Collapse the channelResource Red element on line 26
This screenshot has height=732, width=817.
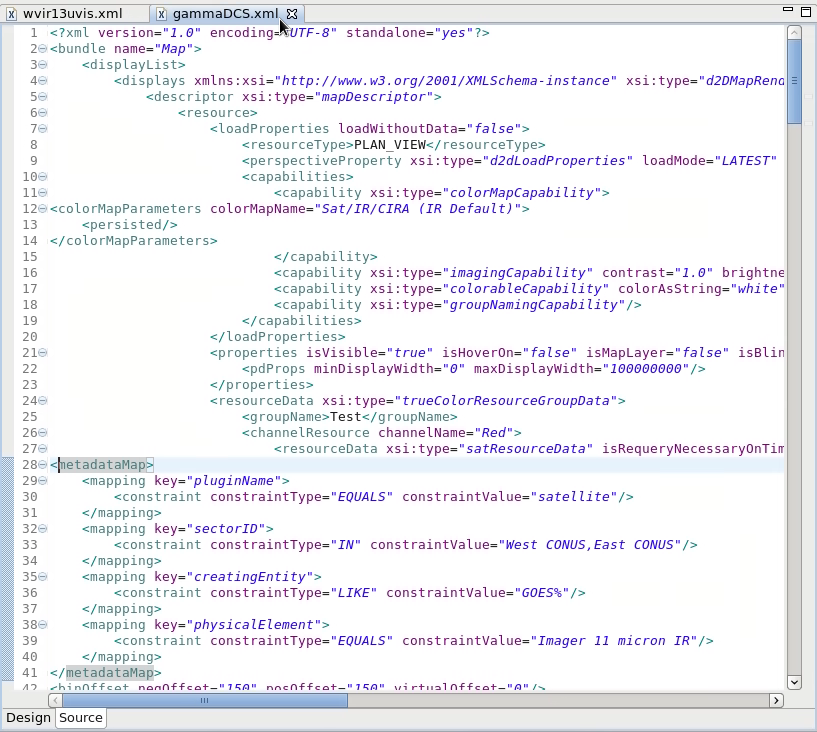[x=43, y=433]
